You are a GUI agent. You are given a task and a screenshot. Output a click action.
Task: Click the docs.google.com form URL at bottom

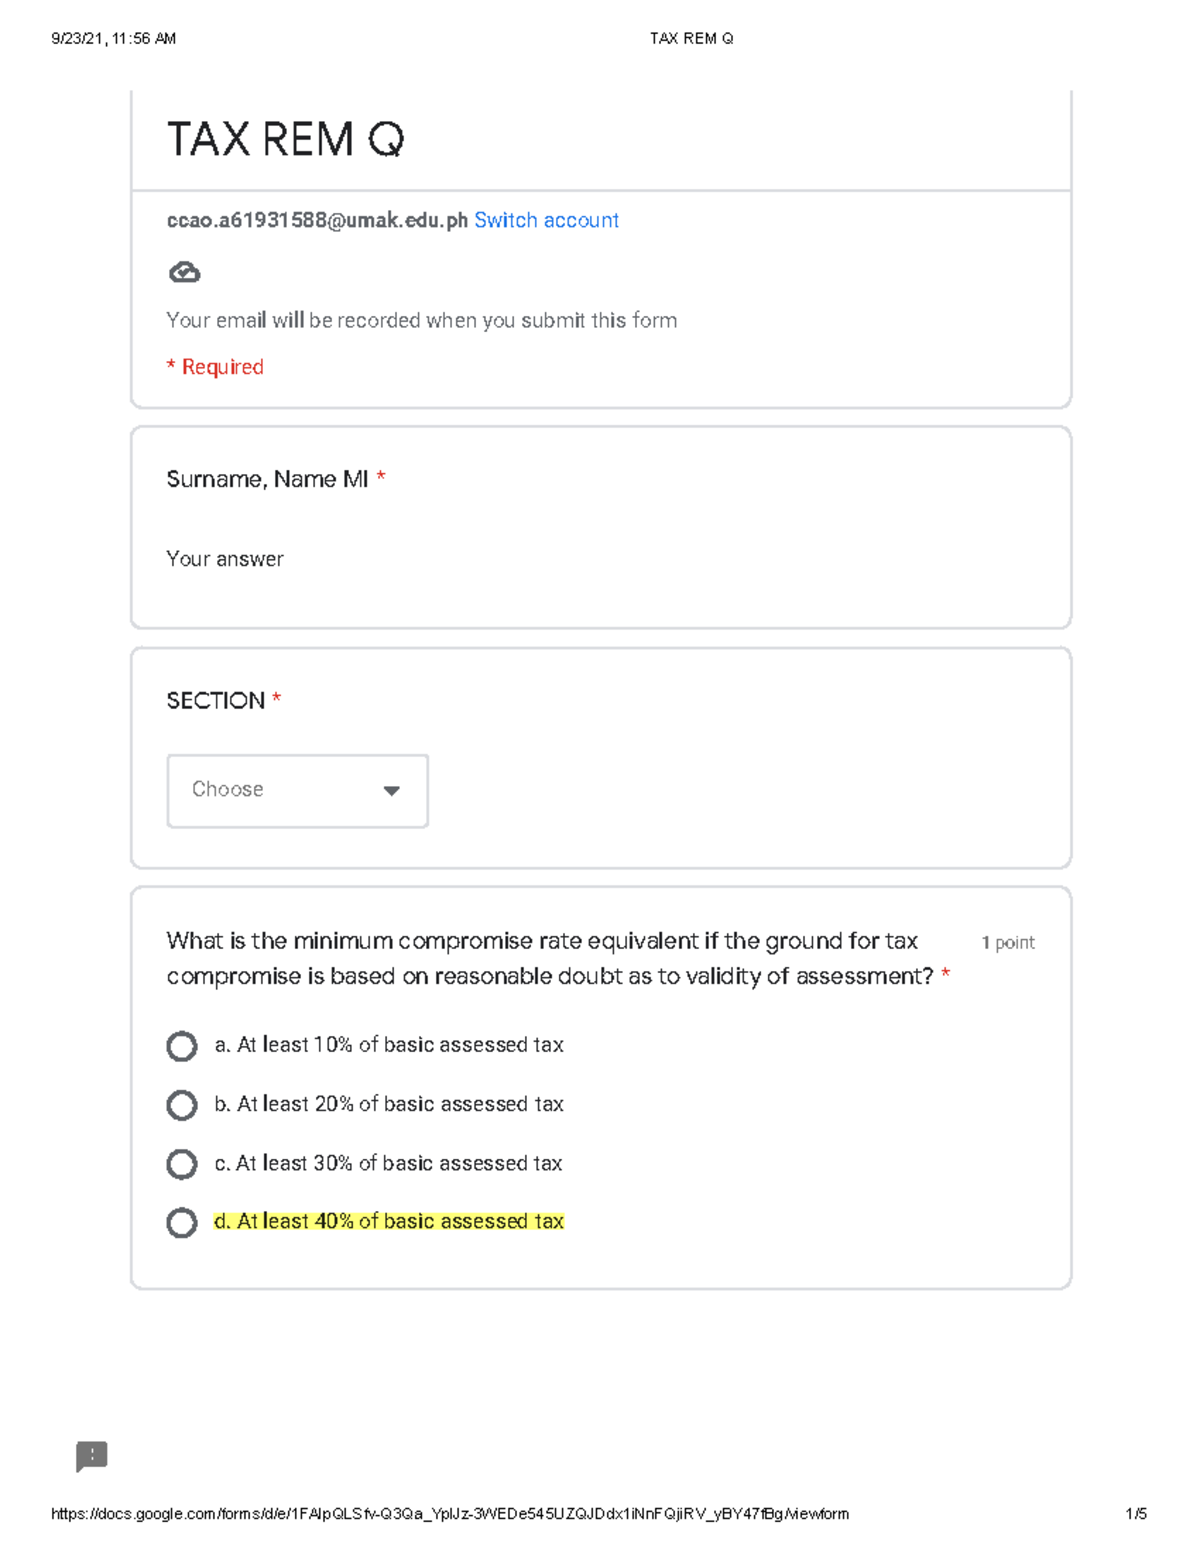pos(448,1513)
